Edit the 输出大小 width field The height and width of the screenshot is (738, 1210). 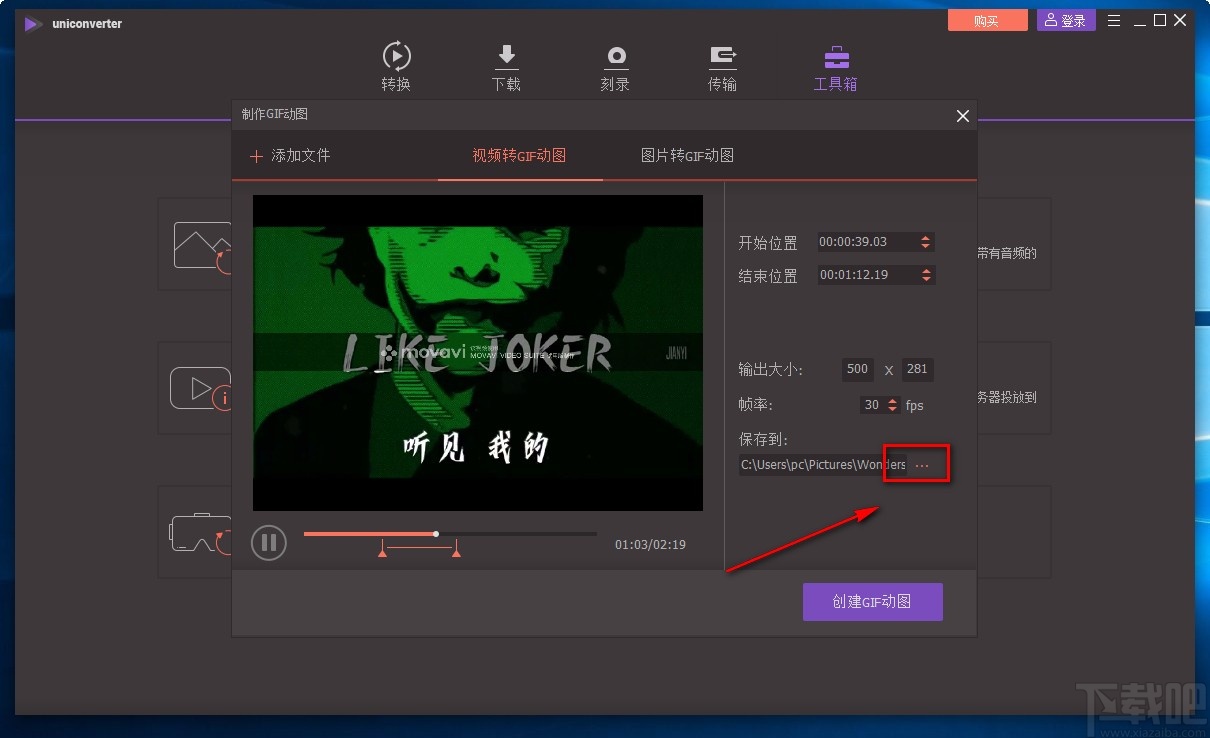(856, 369)
